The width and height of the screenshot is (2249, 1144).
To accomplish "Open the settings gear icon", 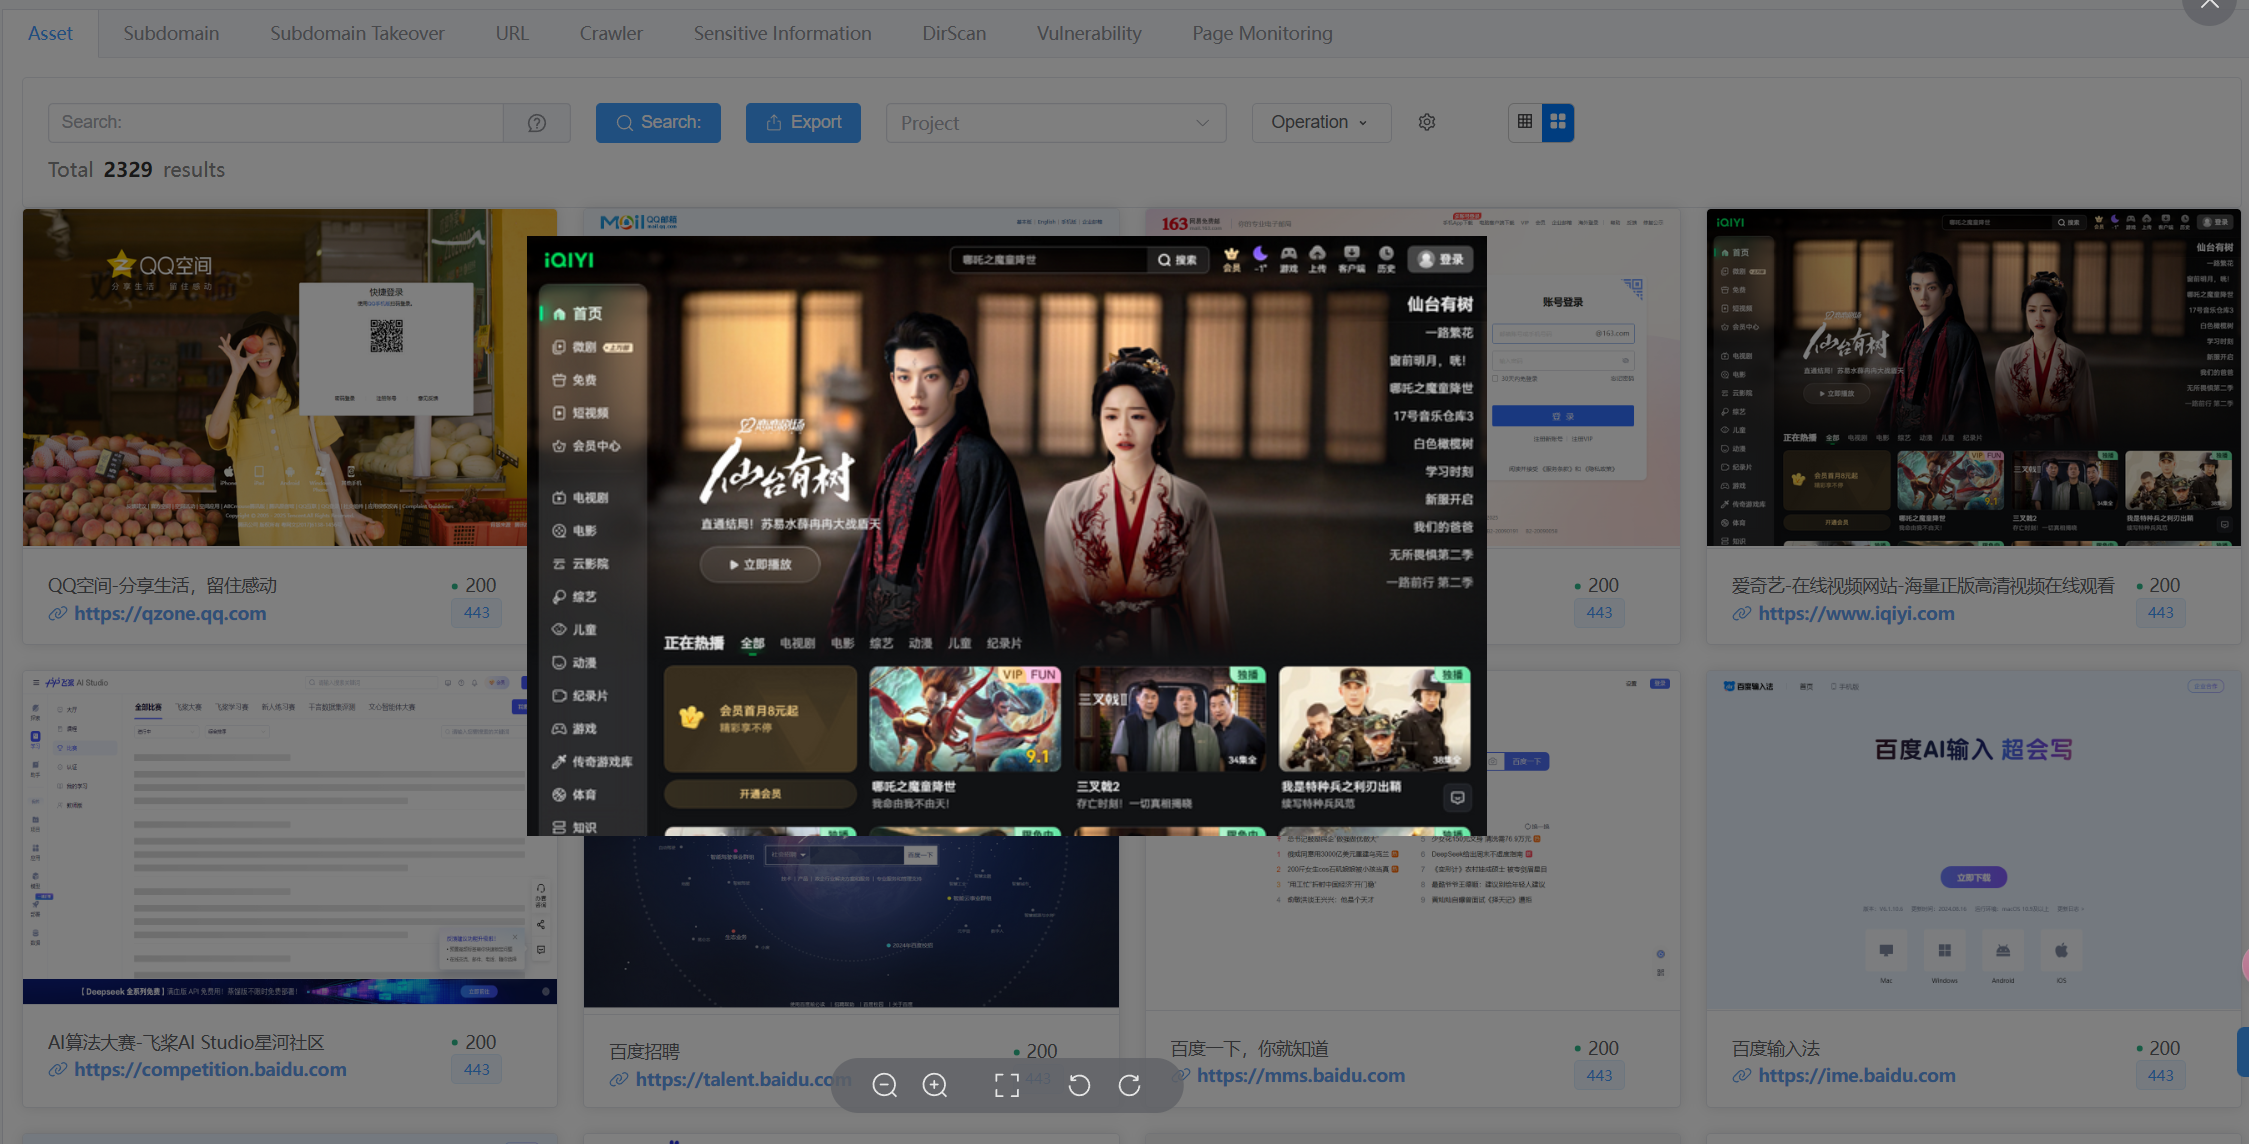I will point(1427,122).
